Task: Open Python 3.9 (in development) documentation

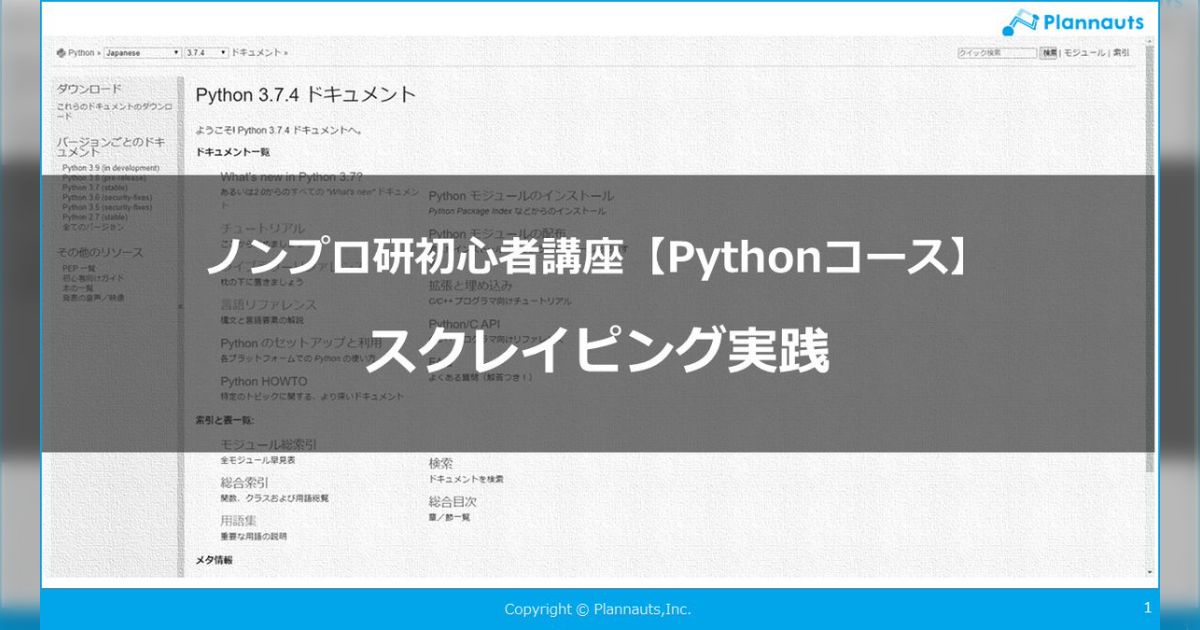Action: coord(110,168)
